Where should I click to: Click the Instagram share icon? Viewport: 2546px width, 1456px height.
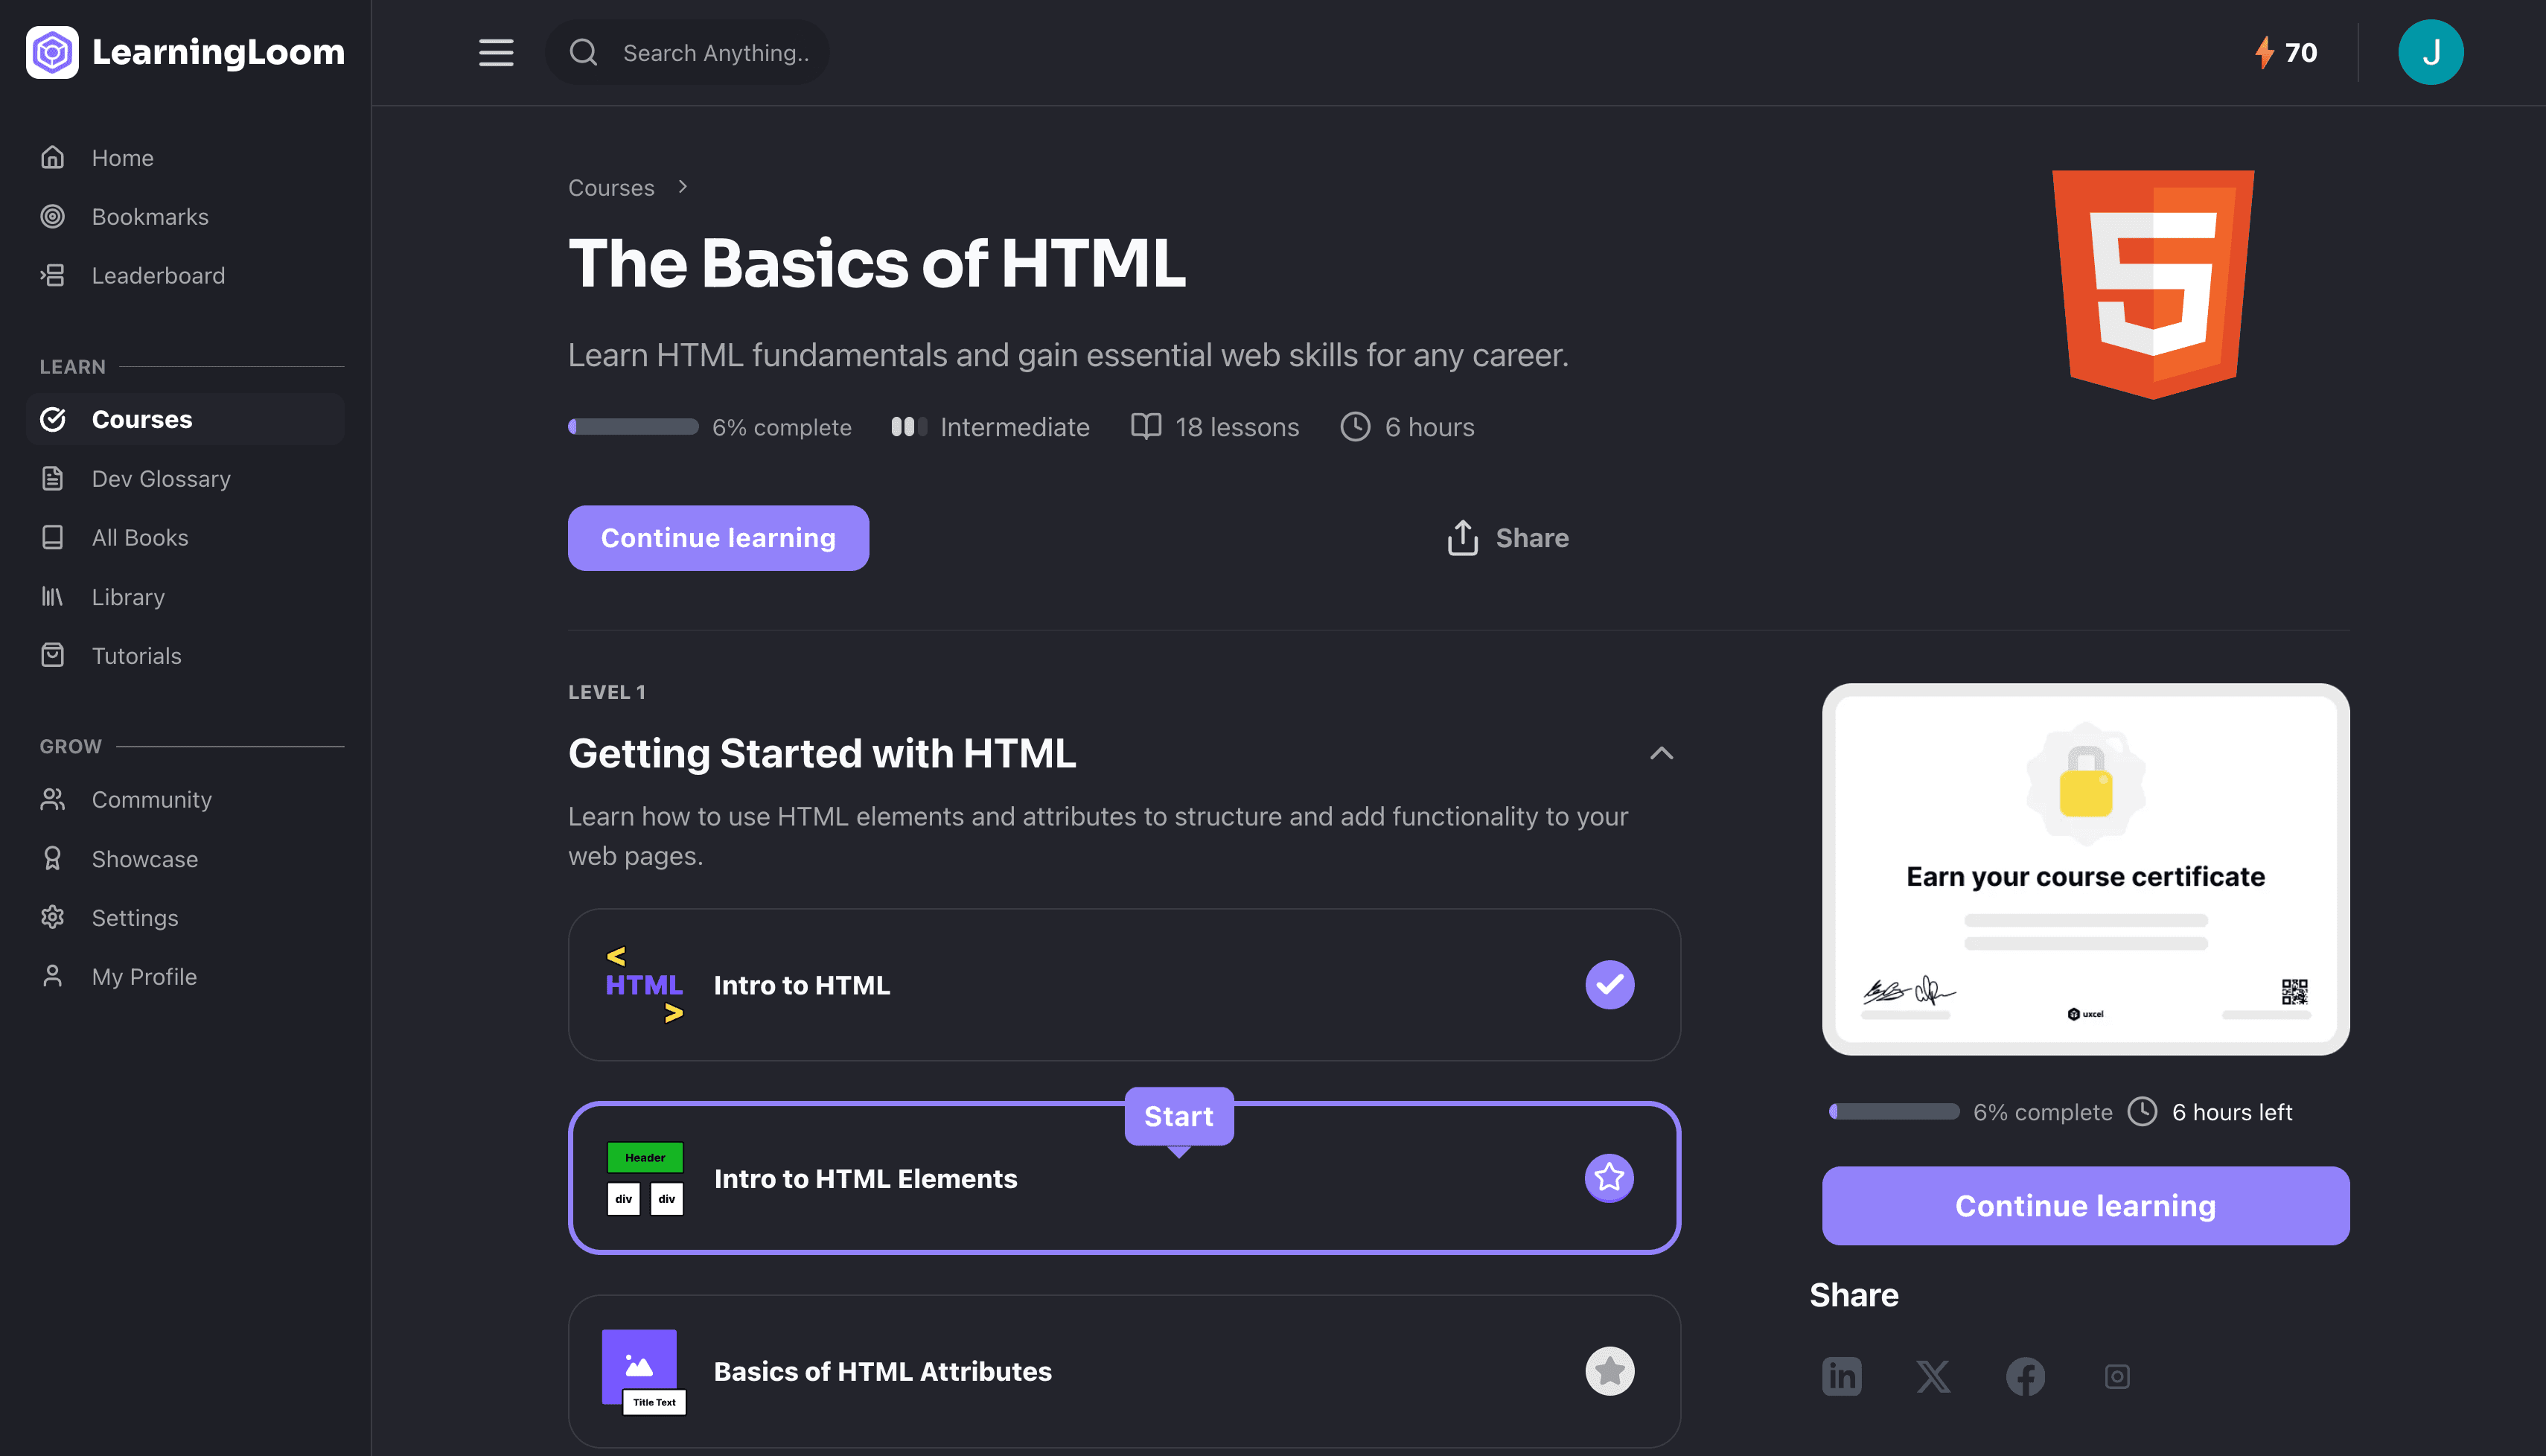click(2117, 1376)
